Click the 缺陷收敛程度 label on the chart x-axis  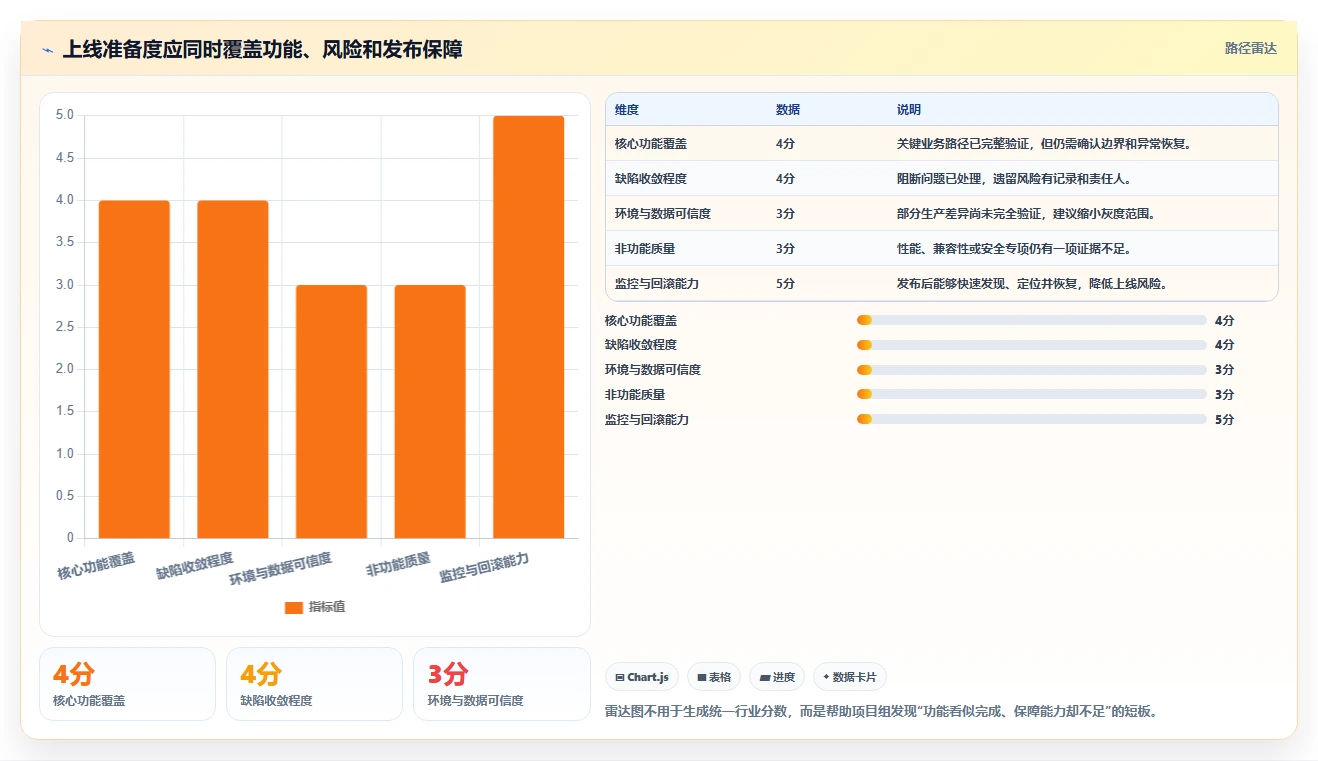(x=195, y=566)
